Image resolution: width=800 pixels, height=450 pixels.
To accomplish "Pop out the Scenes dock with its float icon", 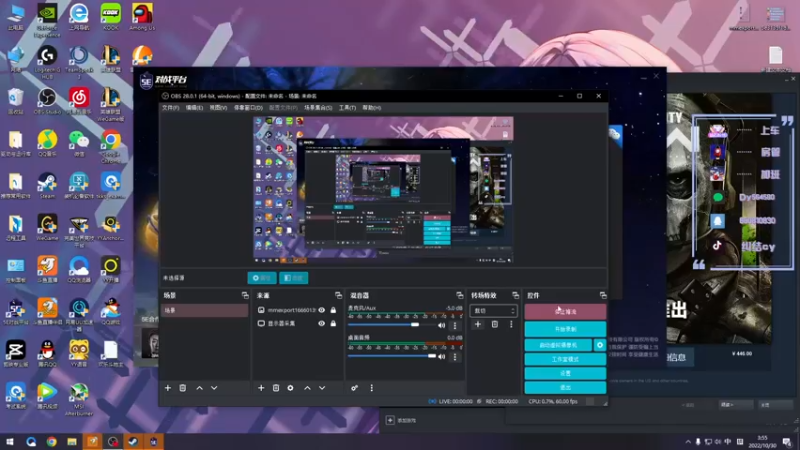I will (x=245, y=295).
